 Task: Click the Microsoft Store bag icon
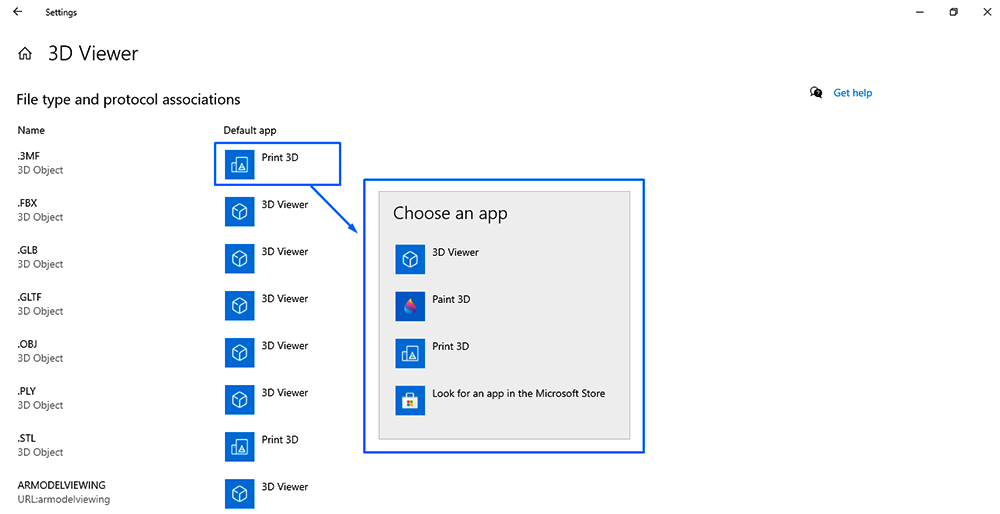coord(410,400)
